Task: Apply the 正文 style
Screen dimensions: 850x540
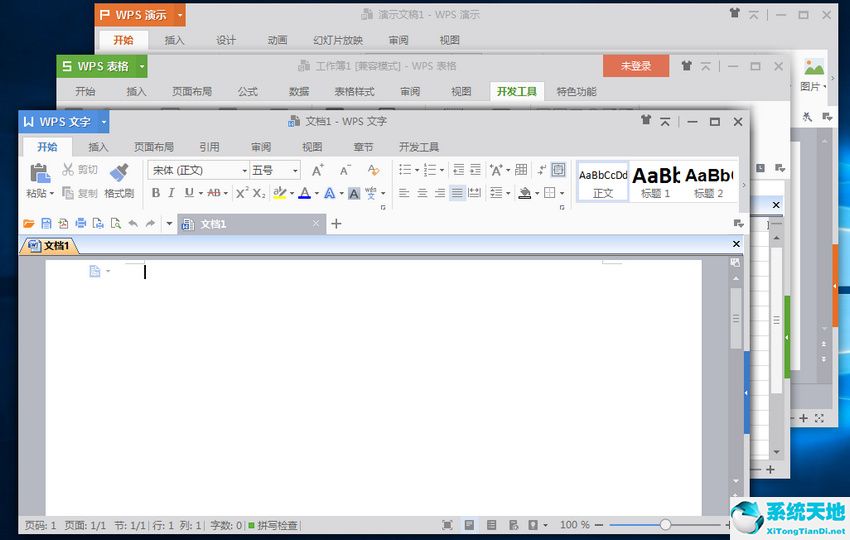Action: 603,182
